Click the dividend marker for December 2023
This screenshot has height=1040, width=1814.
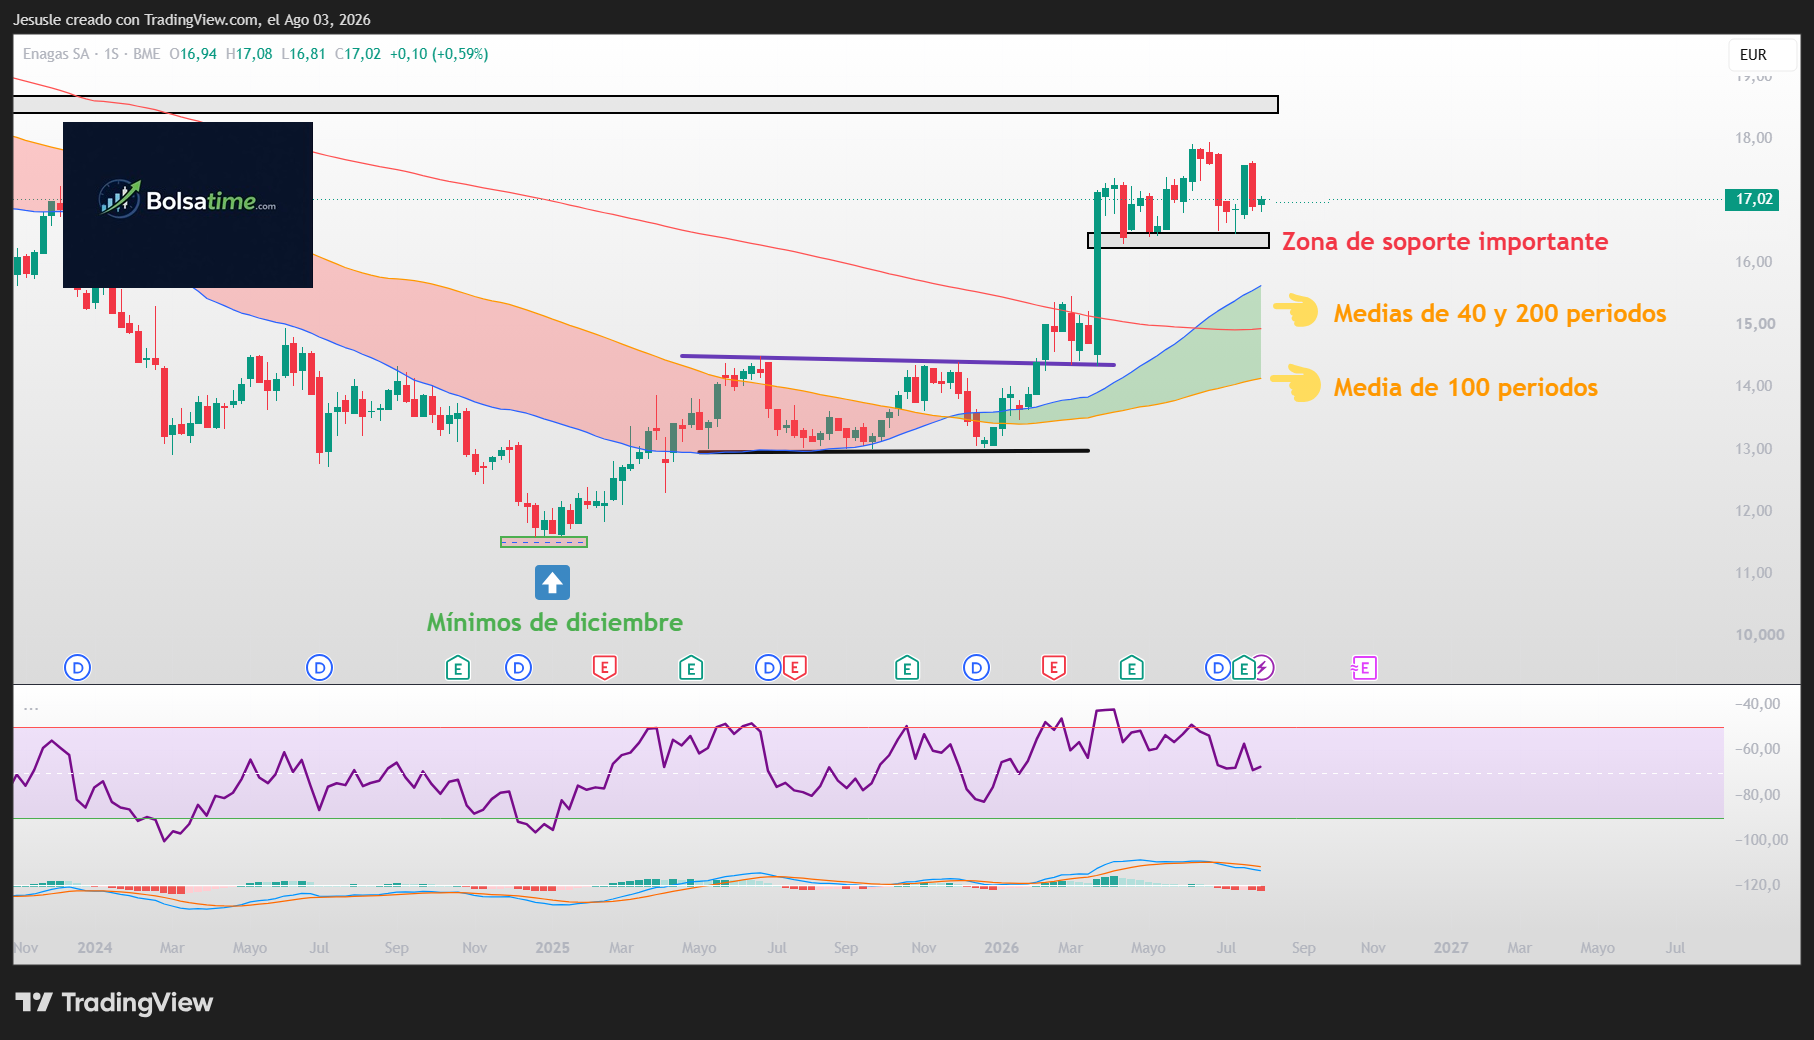[77, 668]
